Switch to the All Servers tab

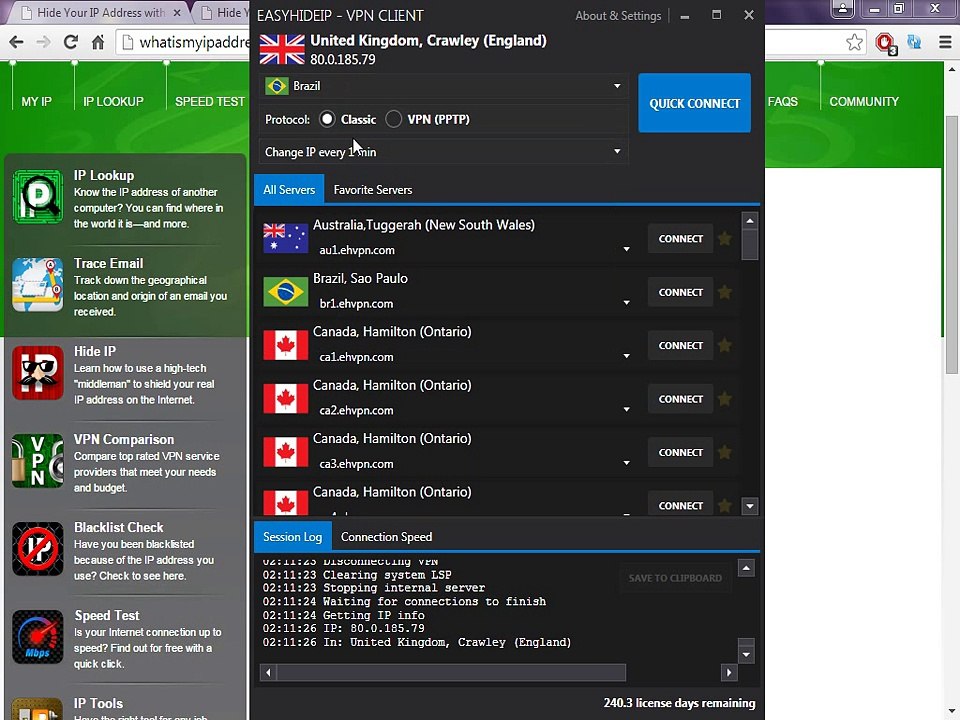pyautogui.click(x=289, y=190)
